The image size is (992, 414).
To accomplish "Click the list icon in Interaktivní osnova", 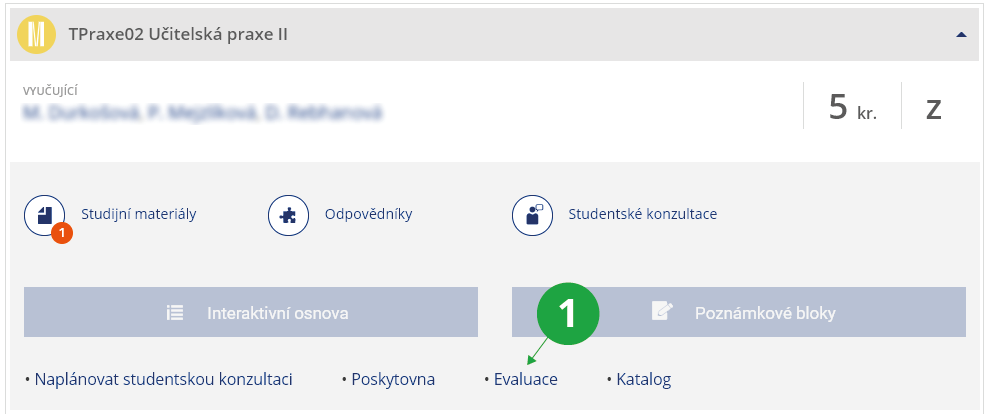I will coord(175,313).
